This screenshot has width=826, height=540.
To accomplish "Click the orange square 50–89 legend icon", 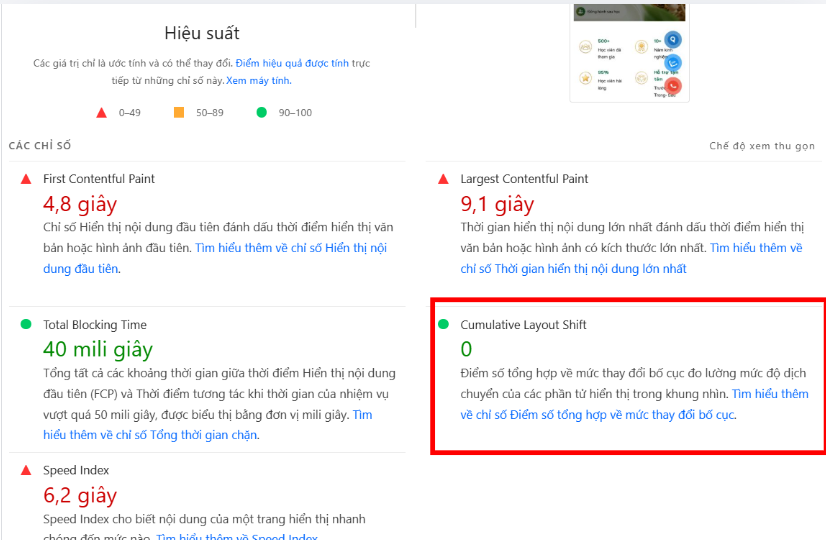I will pyautogui.click(x=179, y=112).
